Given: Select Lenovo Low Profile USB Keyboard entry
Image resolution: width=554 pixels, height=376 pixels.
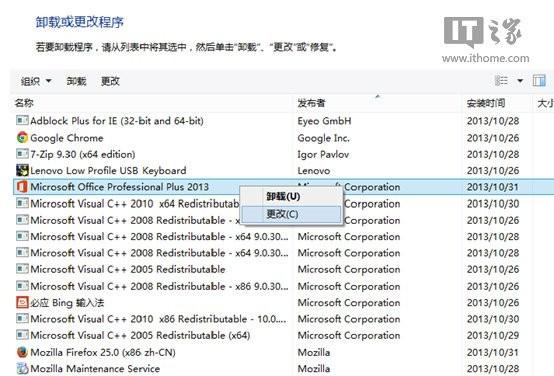Looking at the screenshot, I should 108,171.
